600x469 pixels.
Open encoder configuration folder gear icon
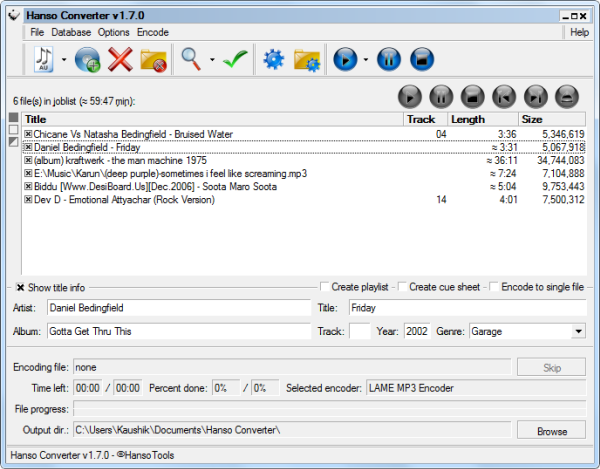coord(307,60)
